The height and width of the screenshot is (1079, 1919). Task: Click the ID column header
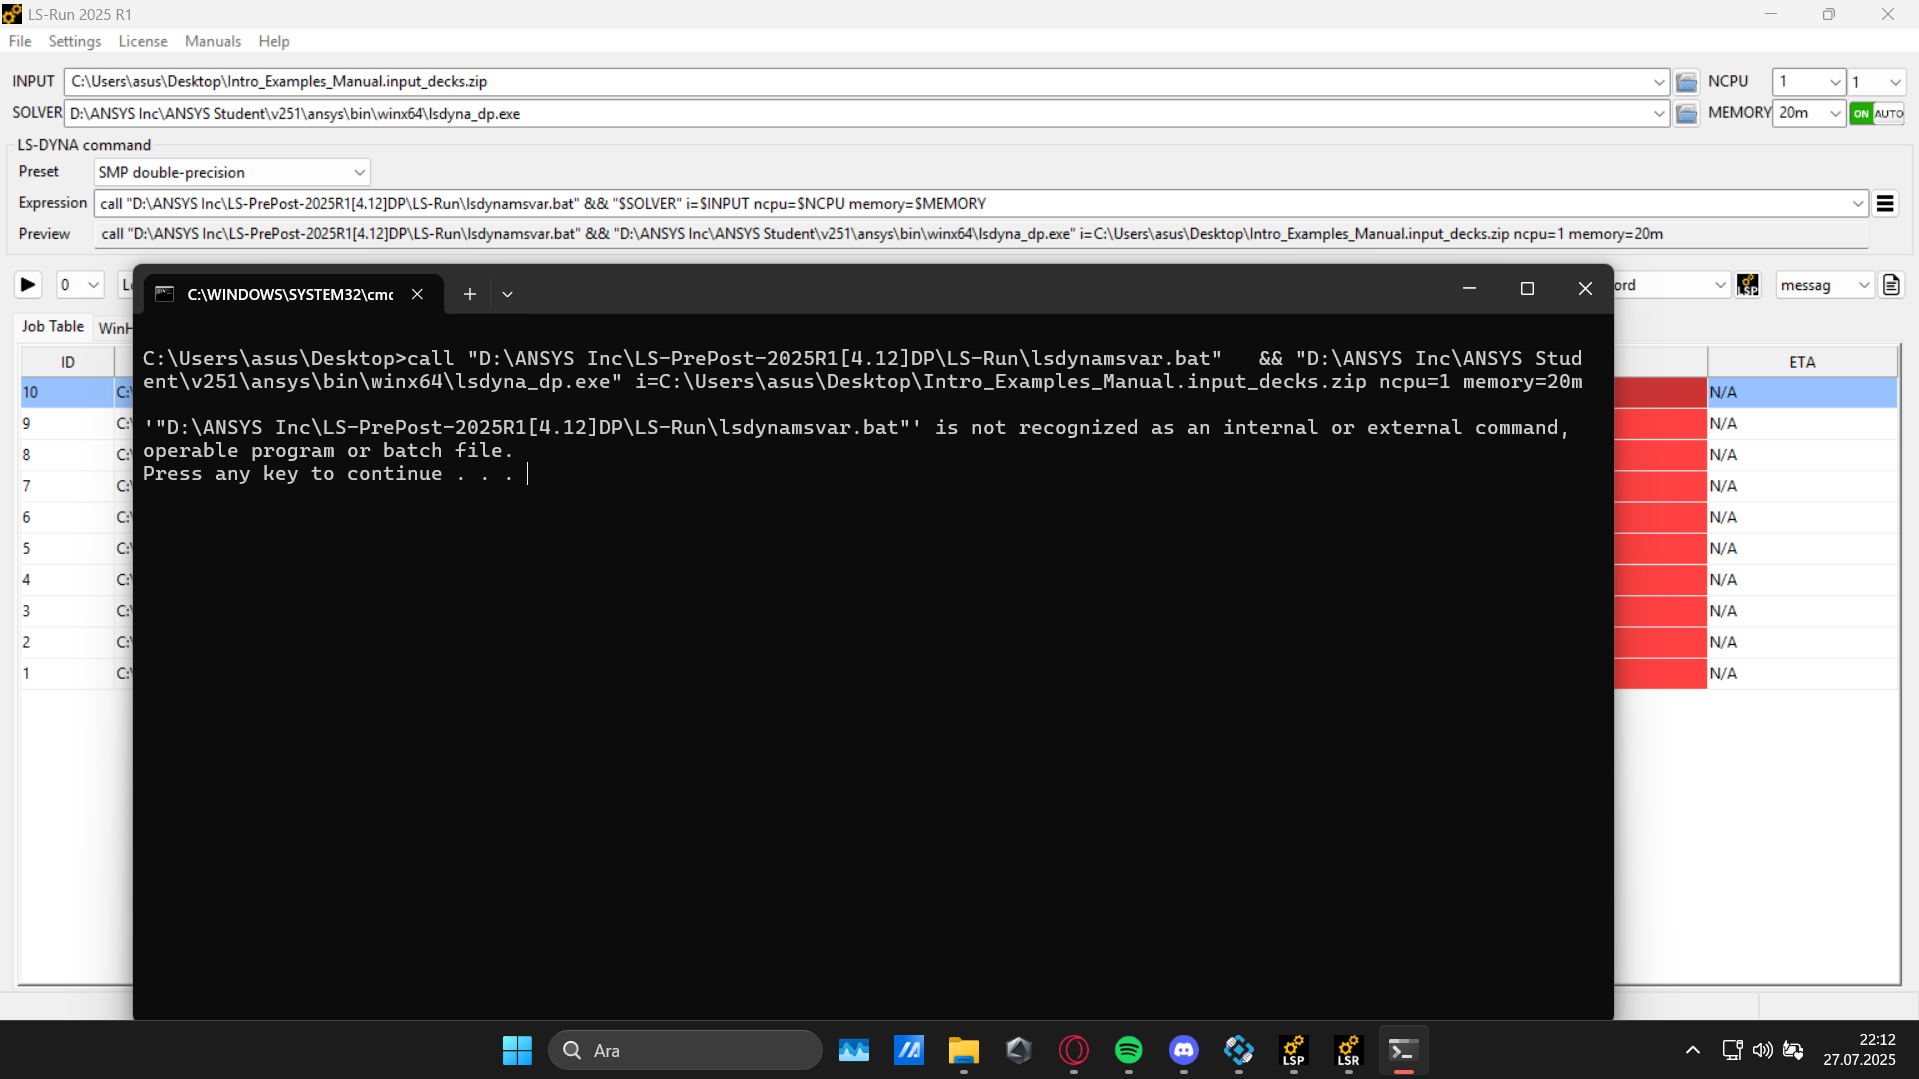(x=68, y=362)
